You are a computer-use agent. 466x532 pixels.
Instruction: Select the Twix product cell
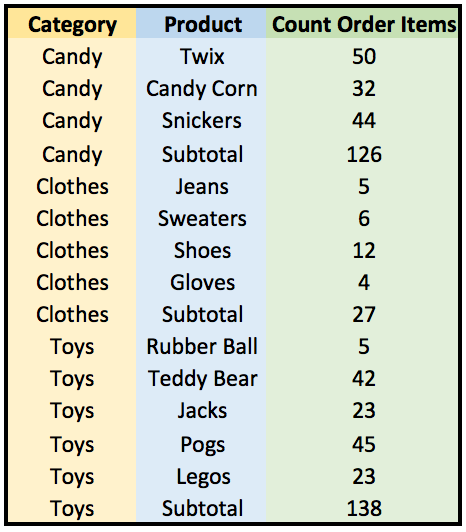coord(202,56)
